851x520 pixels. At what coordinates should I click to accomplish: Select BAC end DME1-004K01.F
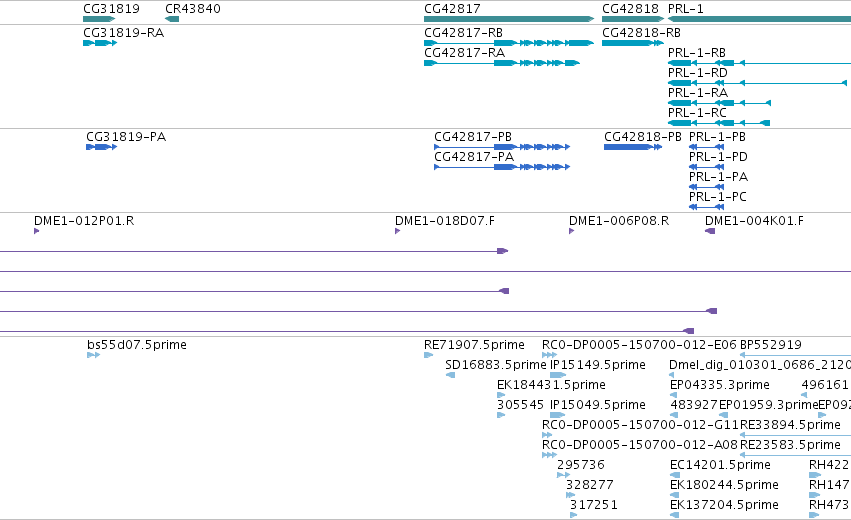[710, 231]
